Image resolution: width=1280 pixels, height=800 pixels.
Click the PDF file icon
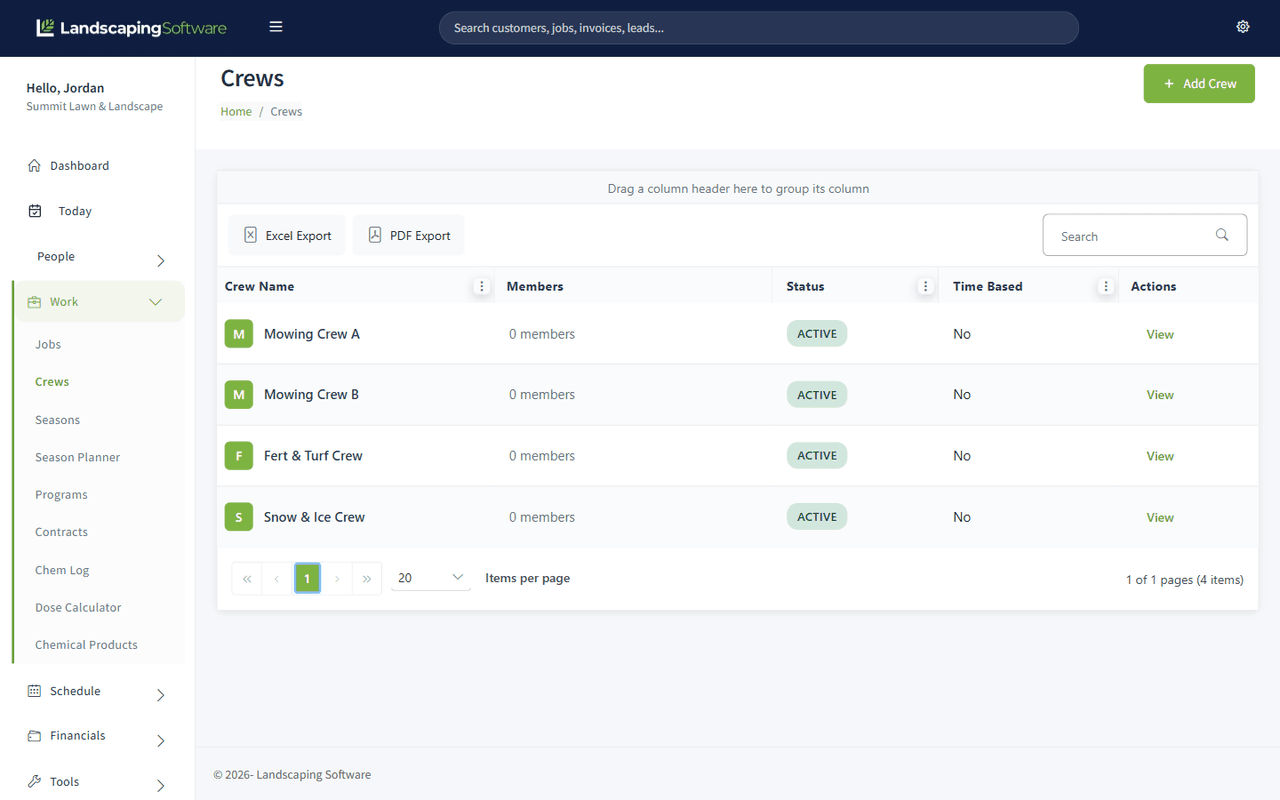click(375, 235)
